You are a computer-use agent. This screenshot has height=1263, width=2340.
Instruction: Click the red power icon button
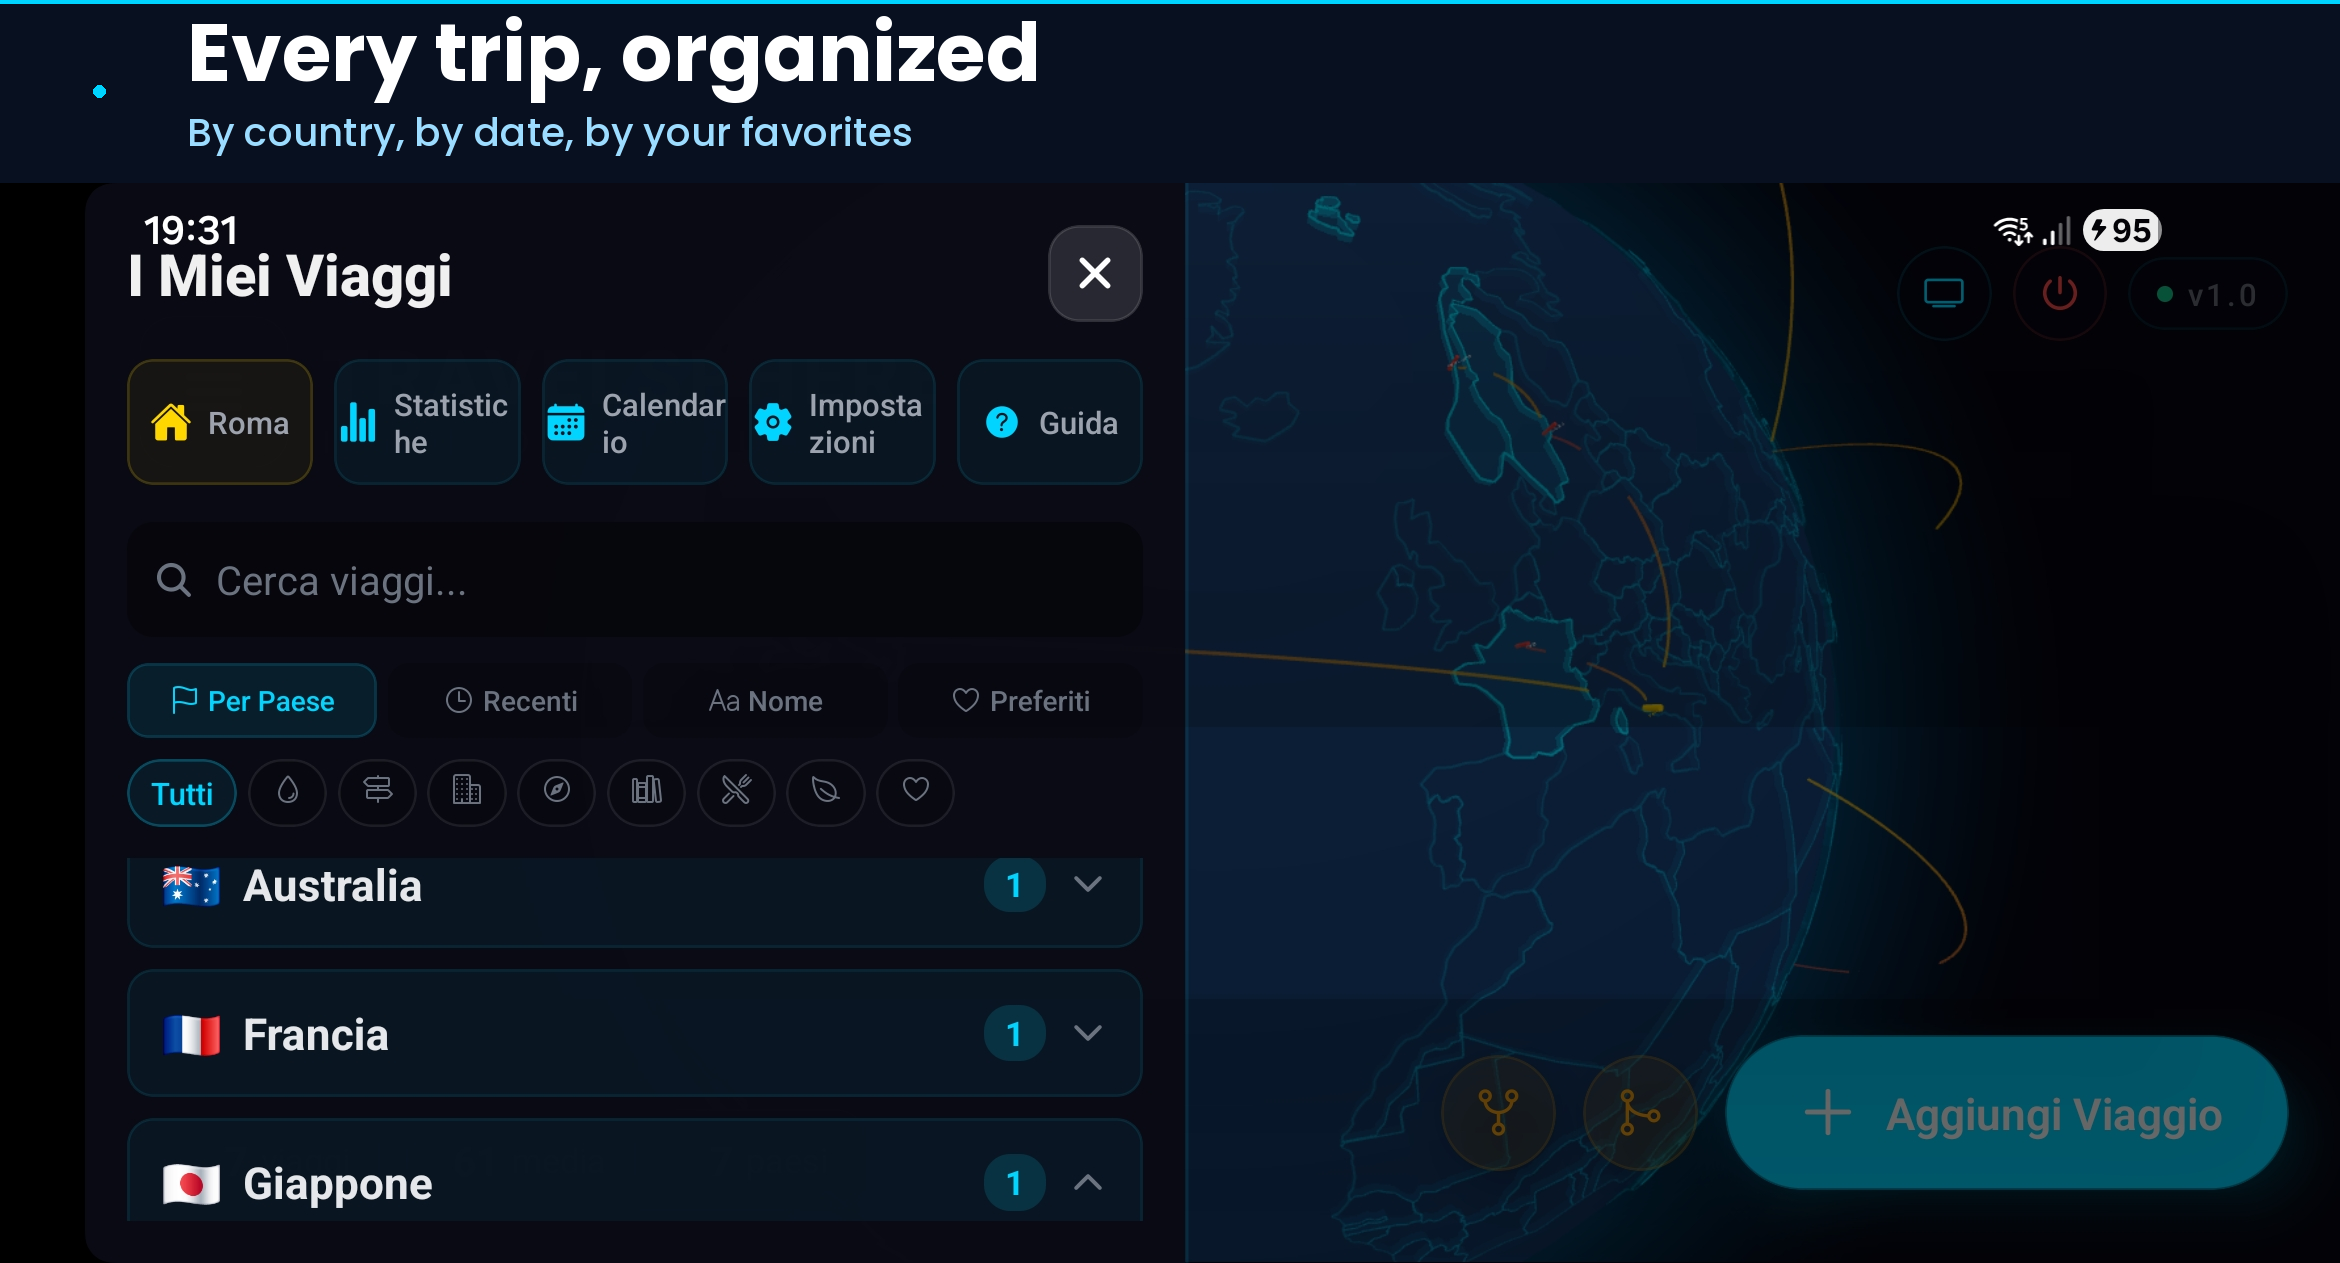(2059, 294)
